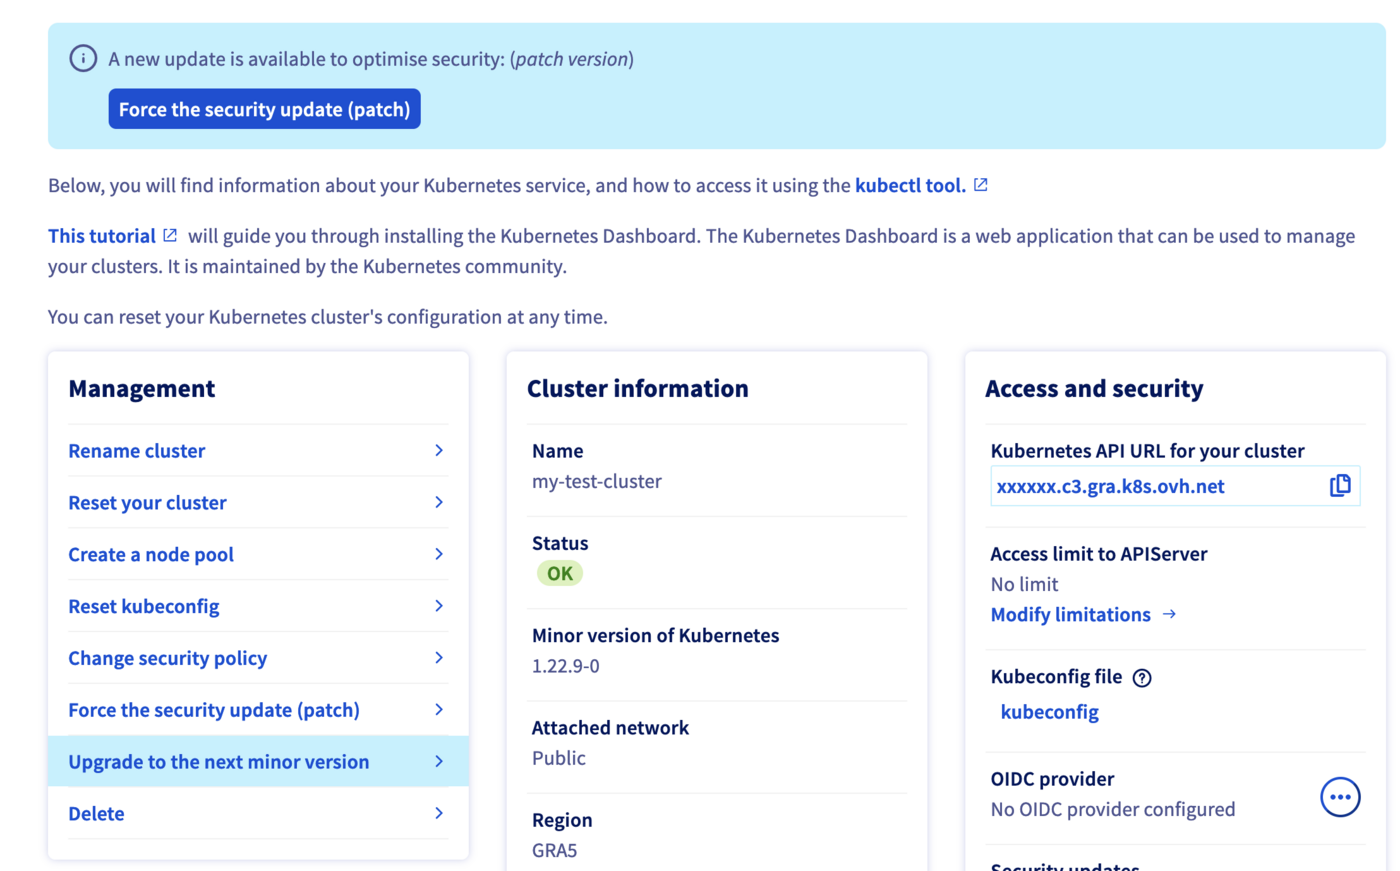The width and height of the screenshot is (1400, 871).
Task: Click external link icon beside This tutorial
Action: pos(170,236)
